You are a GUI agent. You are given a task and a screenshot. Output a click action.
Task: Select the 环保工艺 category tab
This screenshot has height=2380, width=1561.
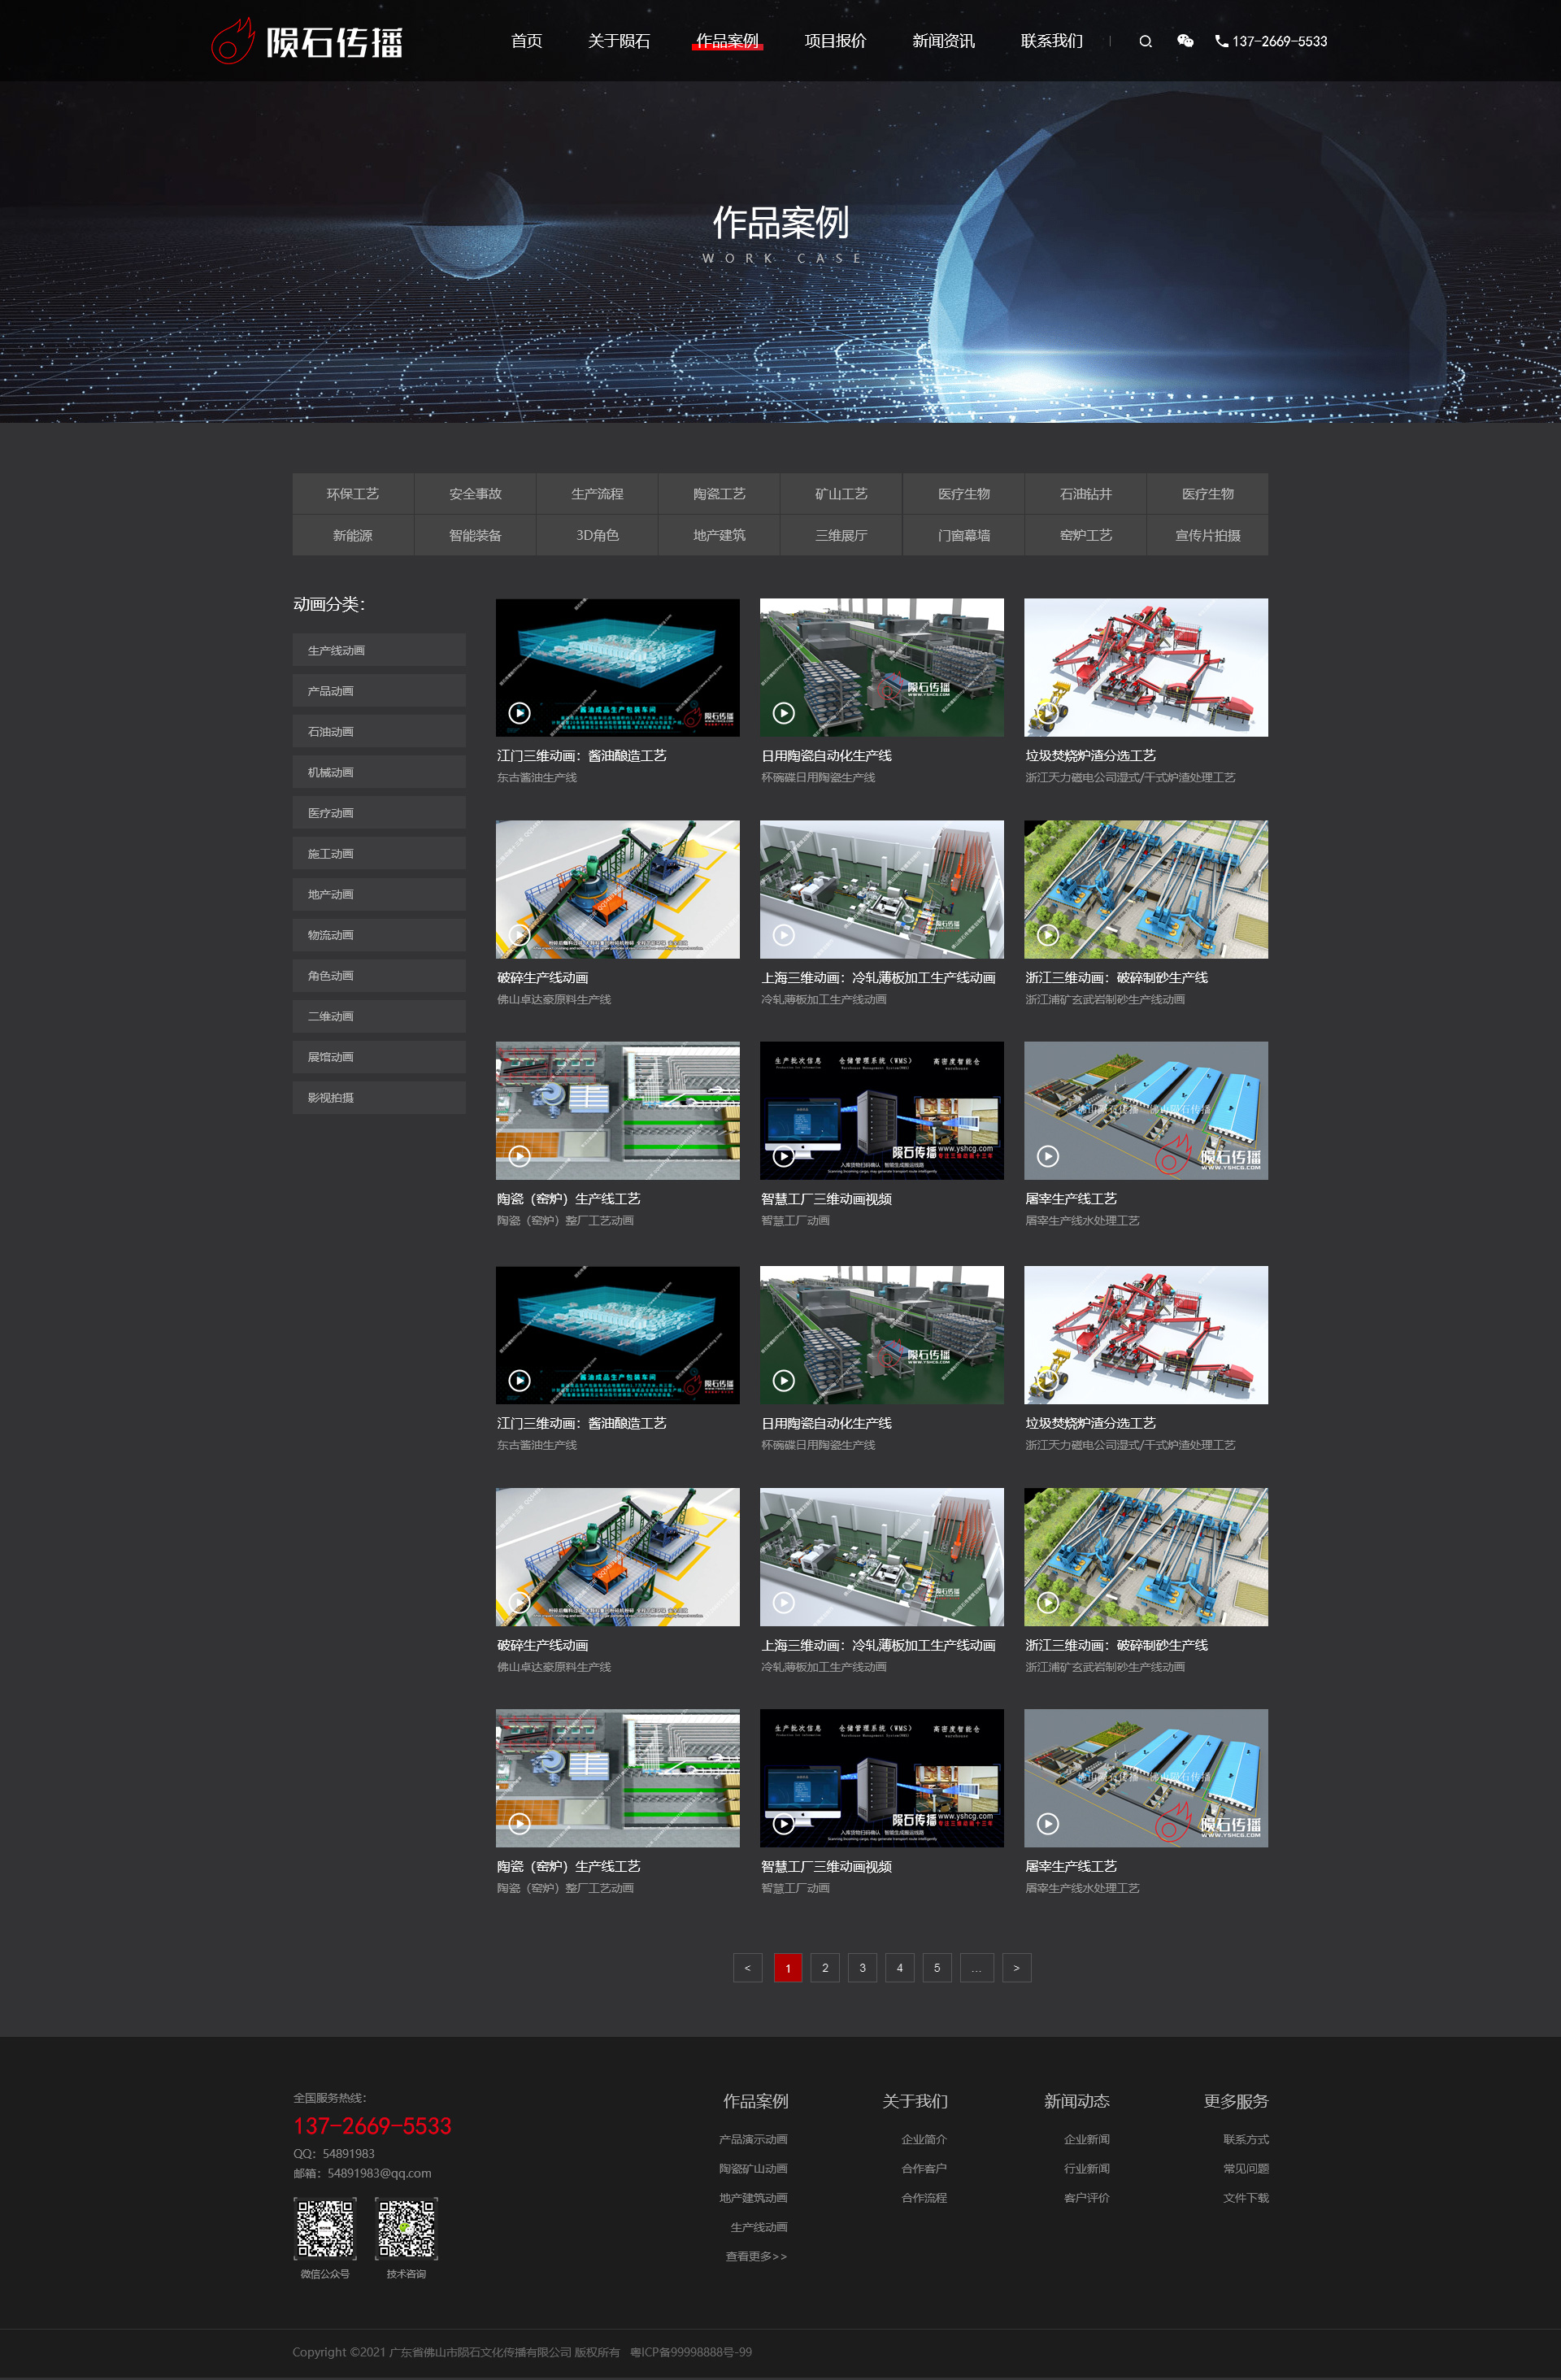(353, 494)
